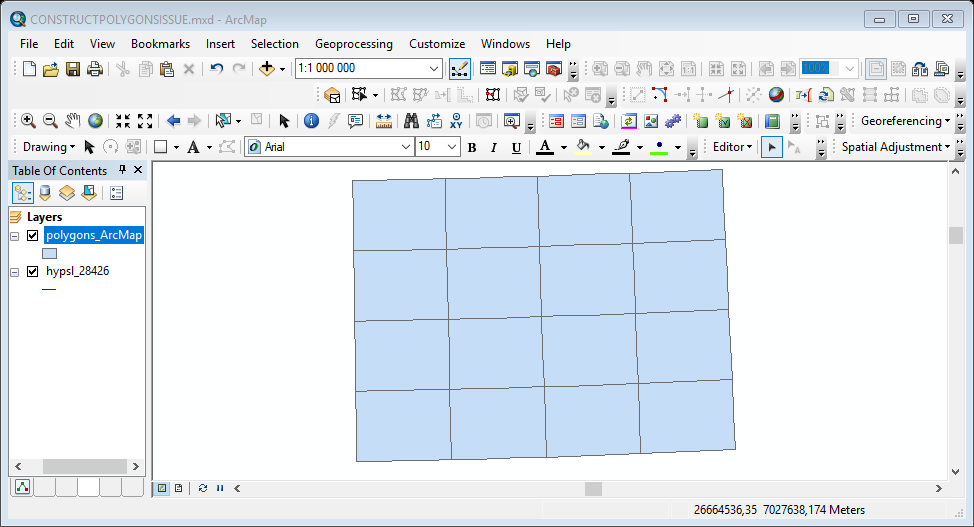This screenshot has width=974, height=527.
Task: Open the Windows menu
Action: [505, 44]
